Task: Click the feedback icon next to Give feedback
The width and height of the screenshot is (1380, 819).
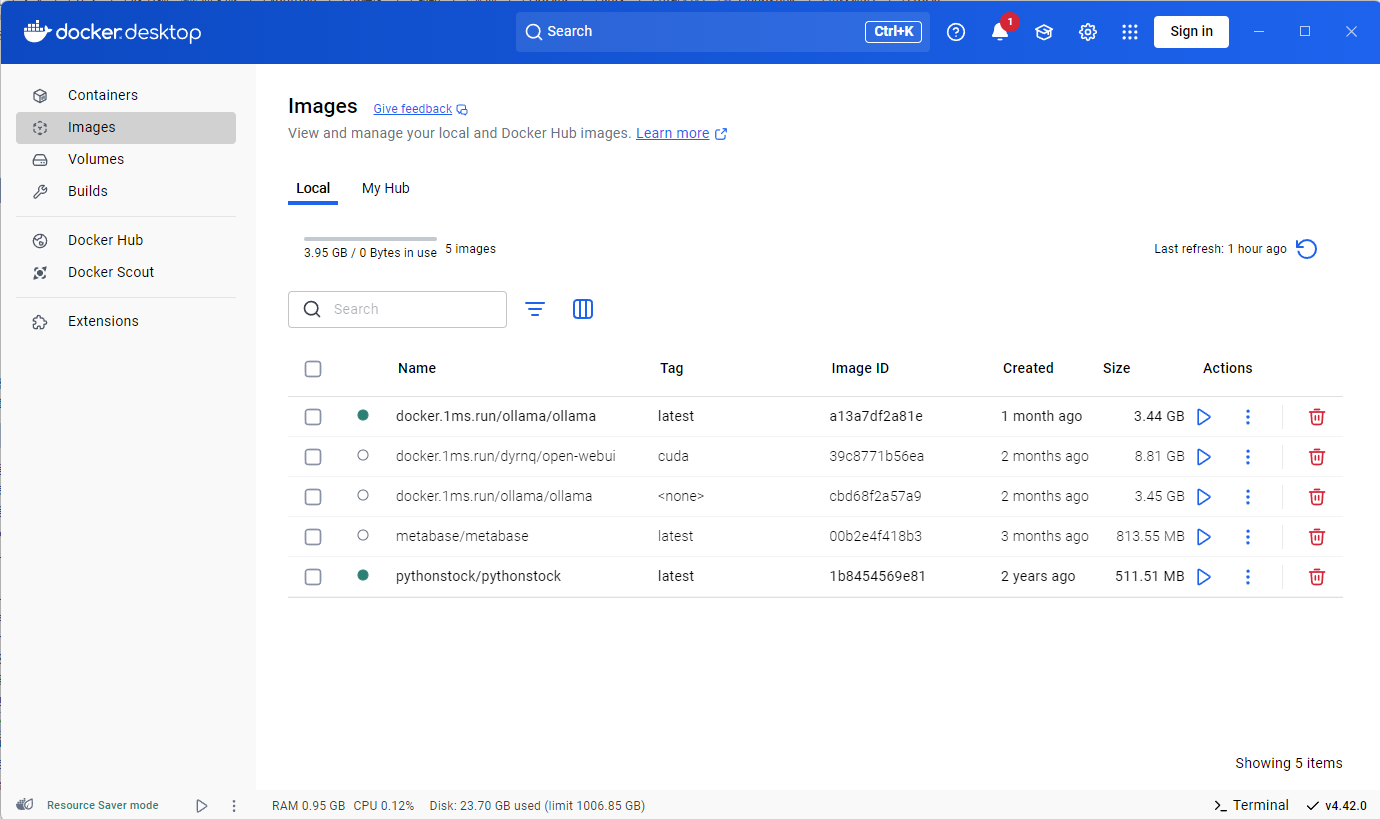Action: point(462,109)
